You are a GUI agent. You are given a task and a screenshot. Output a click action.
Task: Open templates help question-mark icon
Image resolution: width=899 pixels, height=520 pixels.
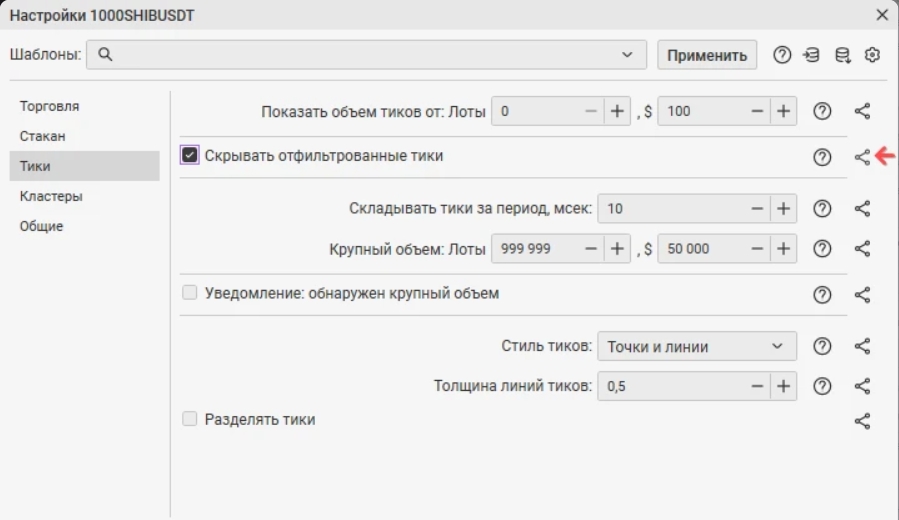point(782,55)
